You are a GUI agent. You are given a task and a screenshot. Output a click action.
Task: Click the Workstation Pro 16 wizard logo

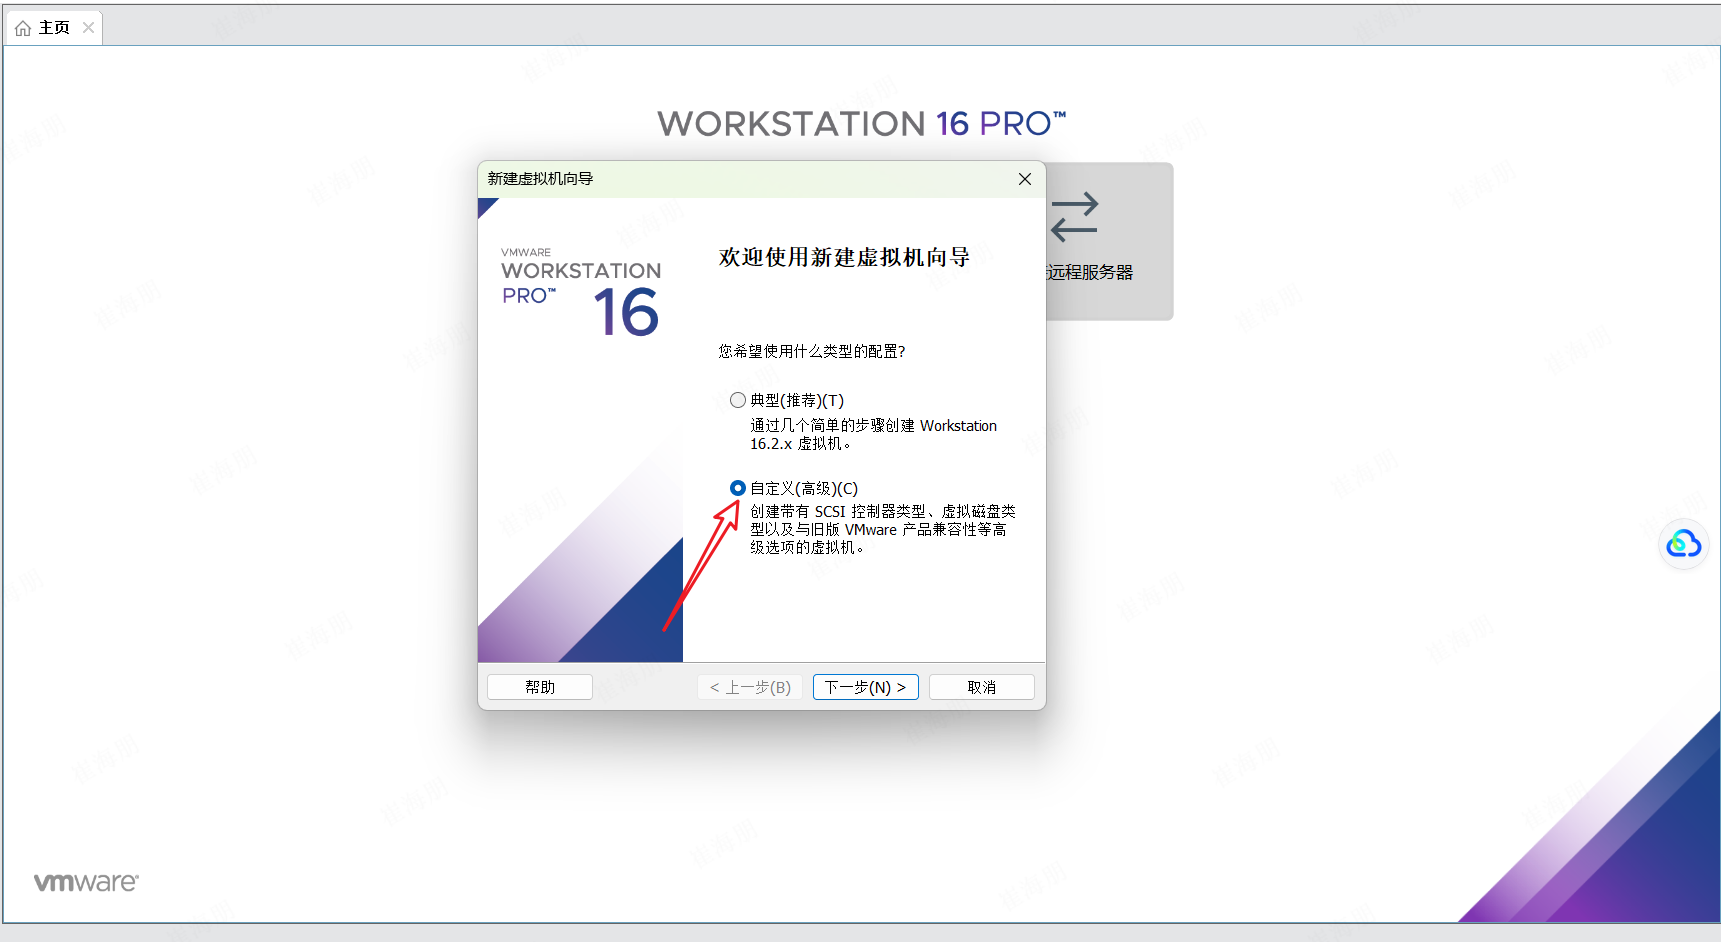pyautogui.click(x=581, y=291)
